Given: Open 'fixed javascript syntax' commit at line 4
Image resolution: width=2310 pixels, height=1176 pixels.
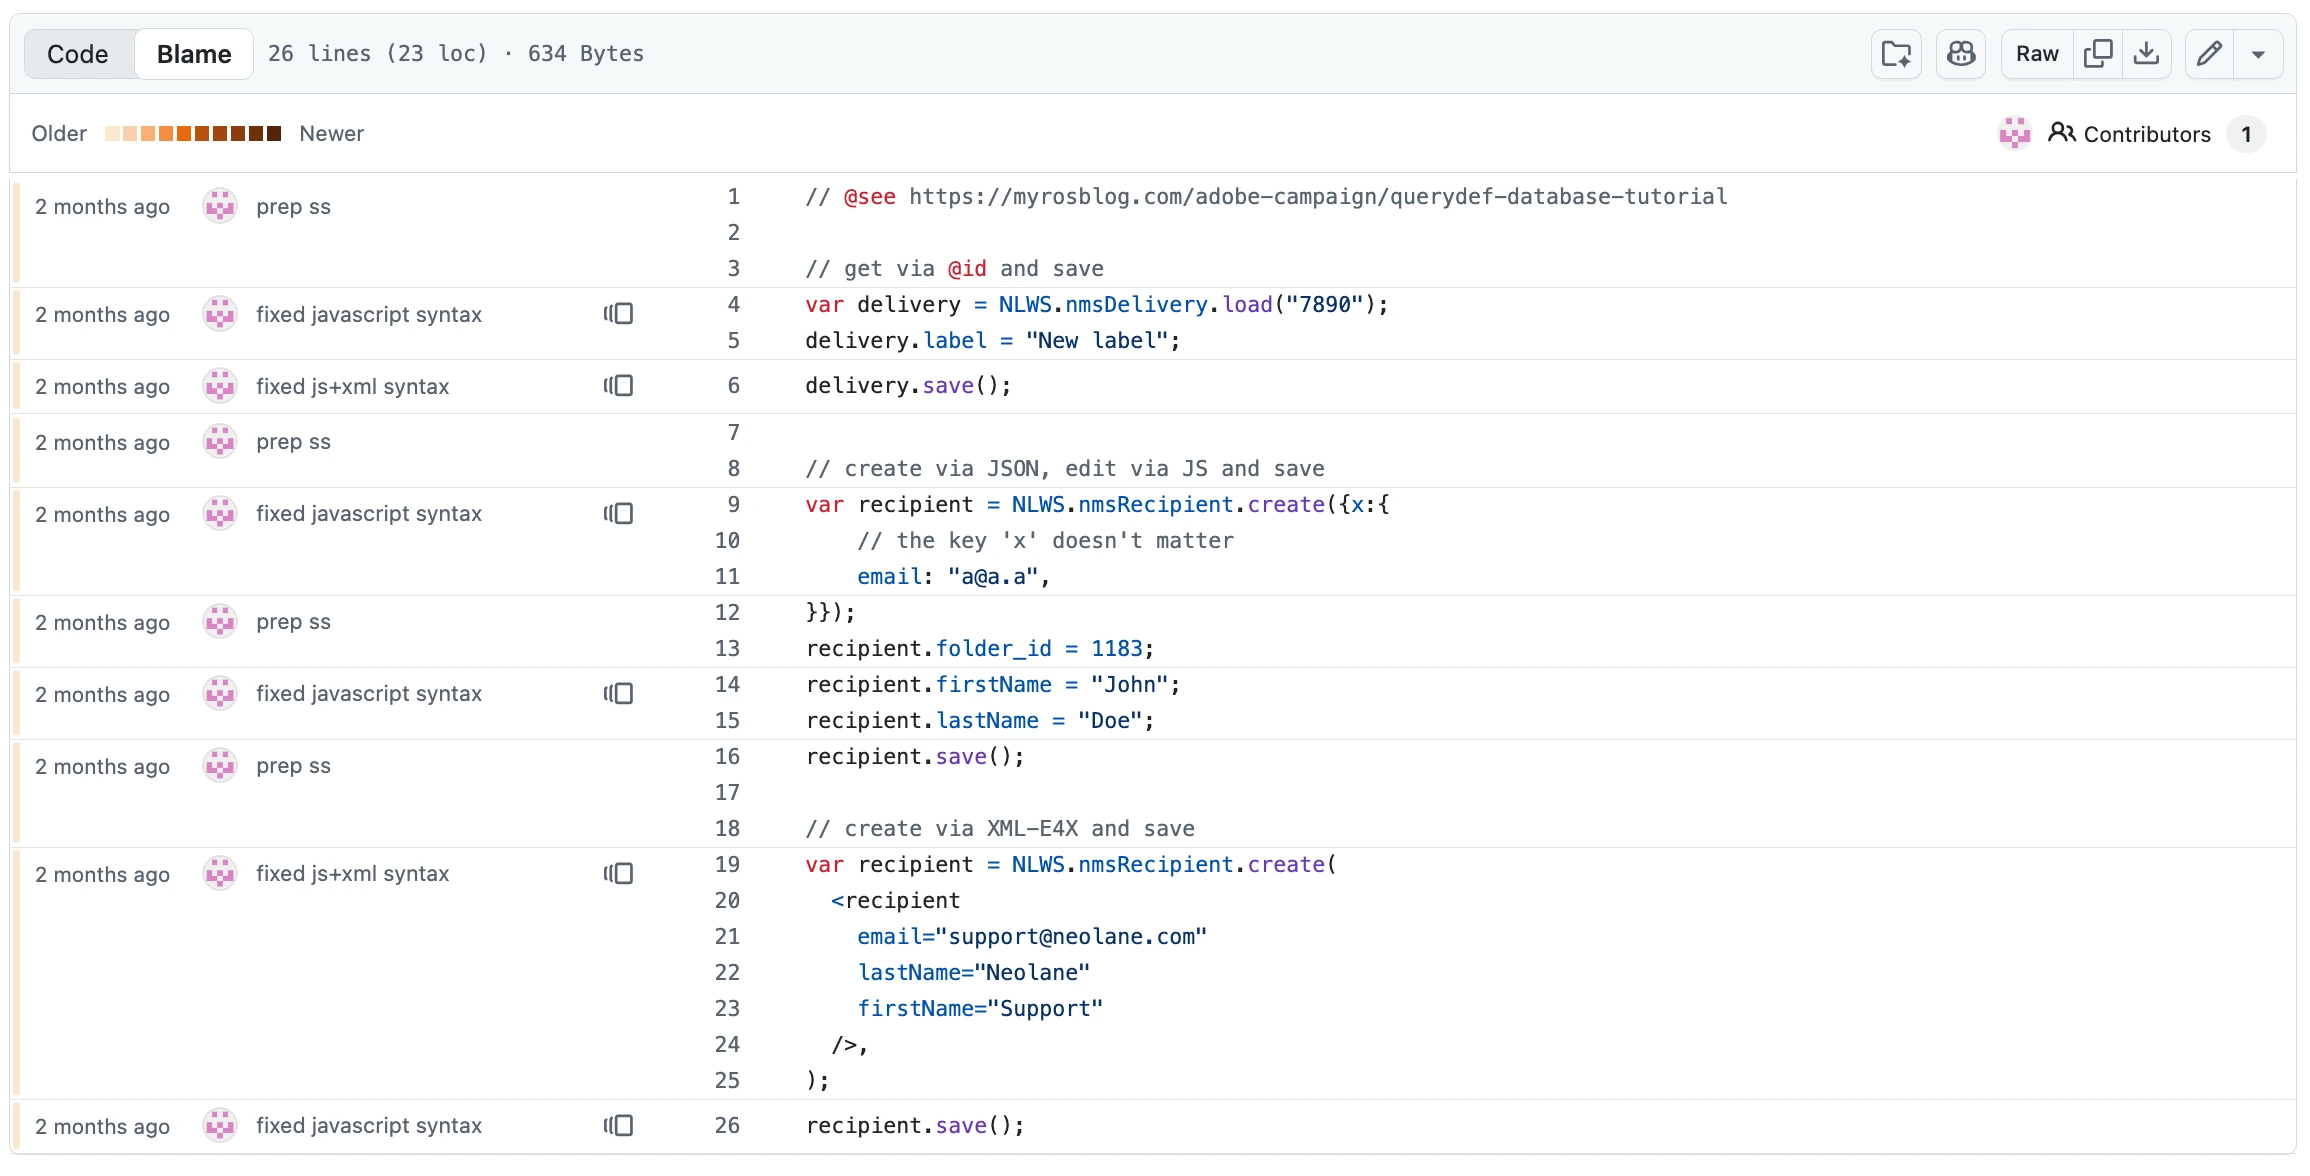Looking at the screenshot, I should pyautogui.click(x=369, y=315).
